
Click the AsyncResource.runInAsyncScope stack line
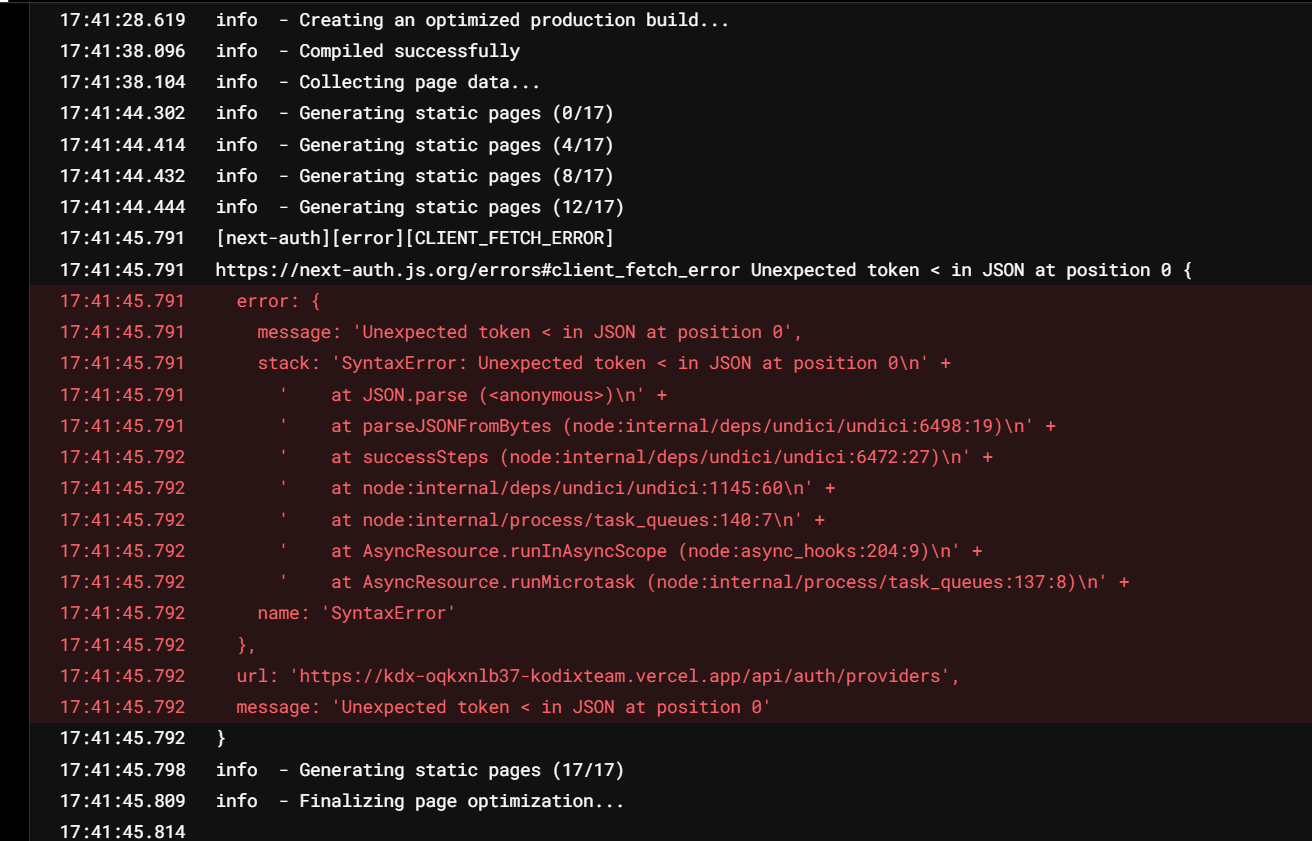[652, 551]
